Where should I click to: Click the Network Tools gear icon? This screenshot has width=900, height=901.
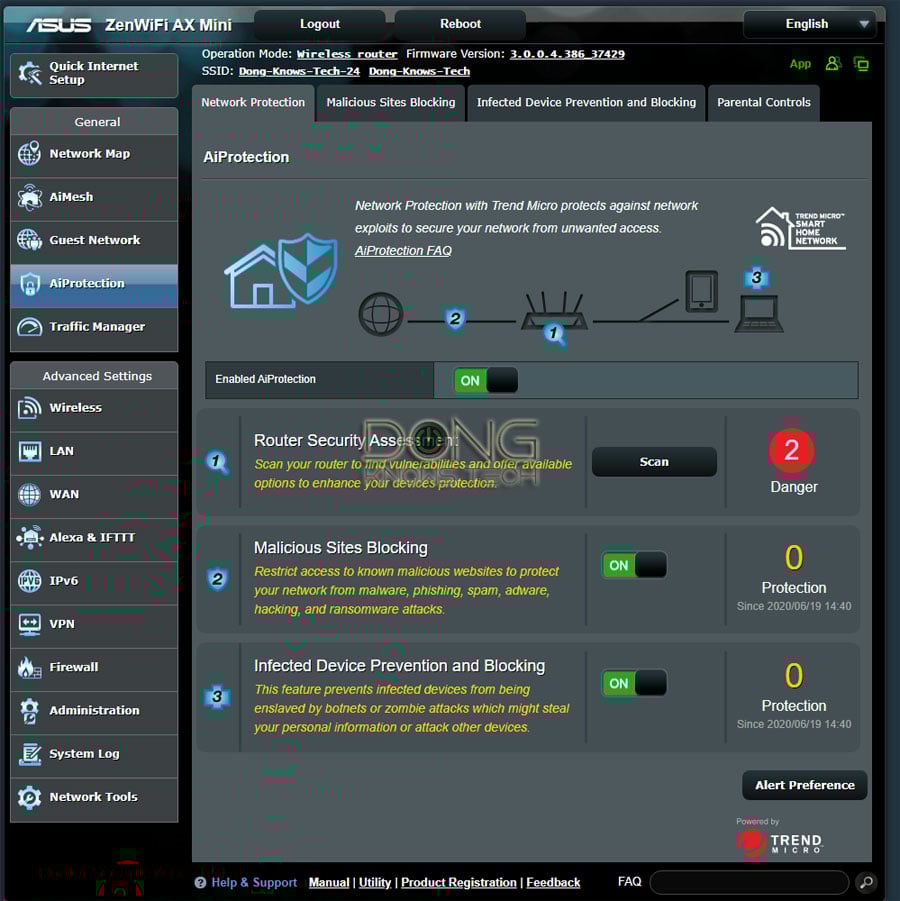point(29,797)
